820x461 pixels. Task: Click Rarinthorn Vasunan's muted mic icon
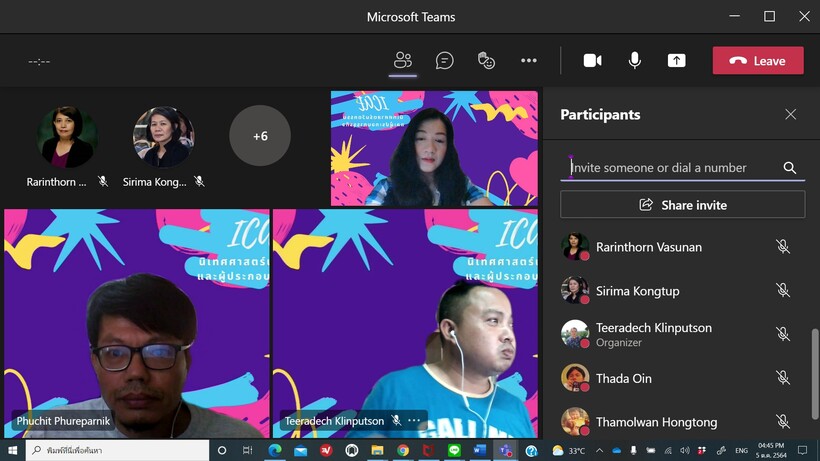click(x=783, y=247)
